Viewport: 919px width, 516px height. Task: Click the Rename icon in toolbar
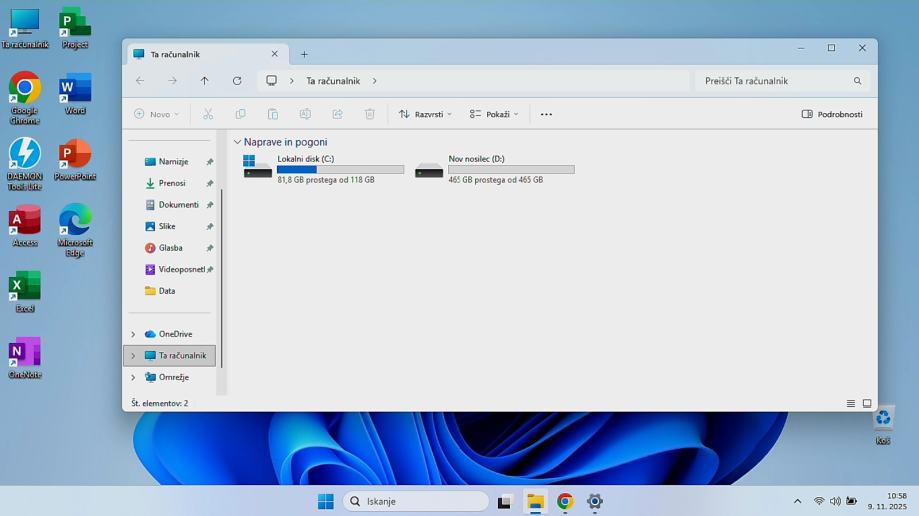pos(305,114)
